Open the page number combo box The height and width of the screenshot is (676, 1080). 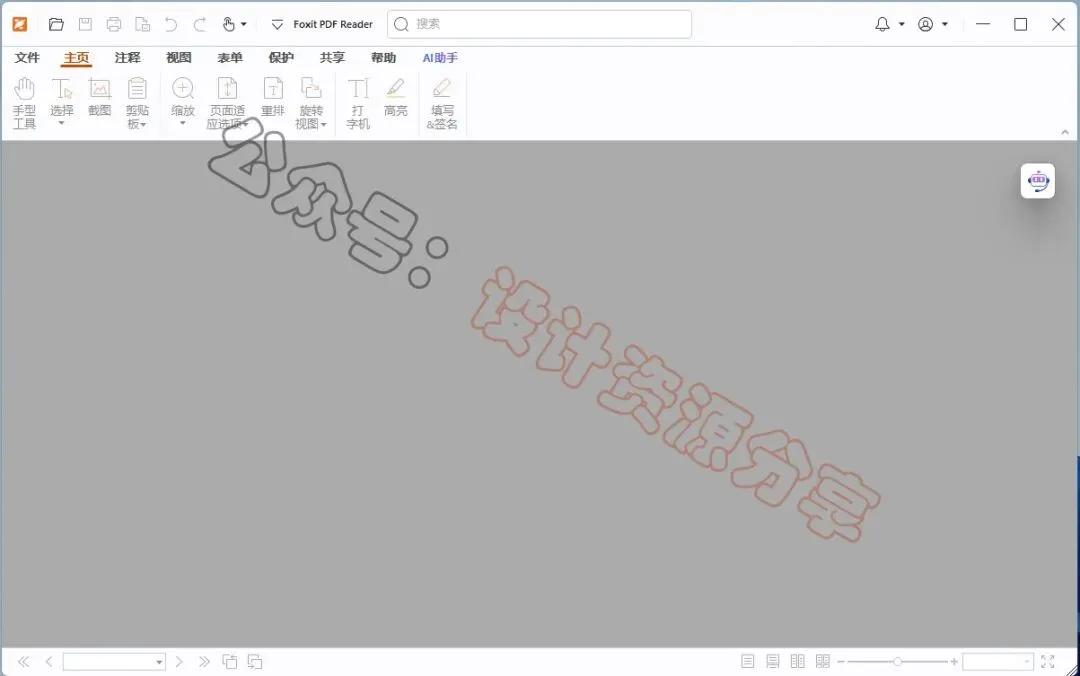click(114, 662)
